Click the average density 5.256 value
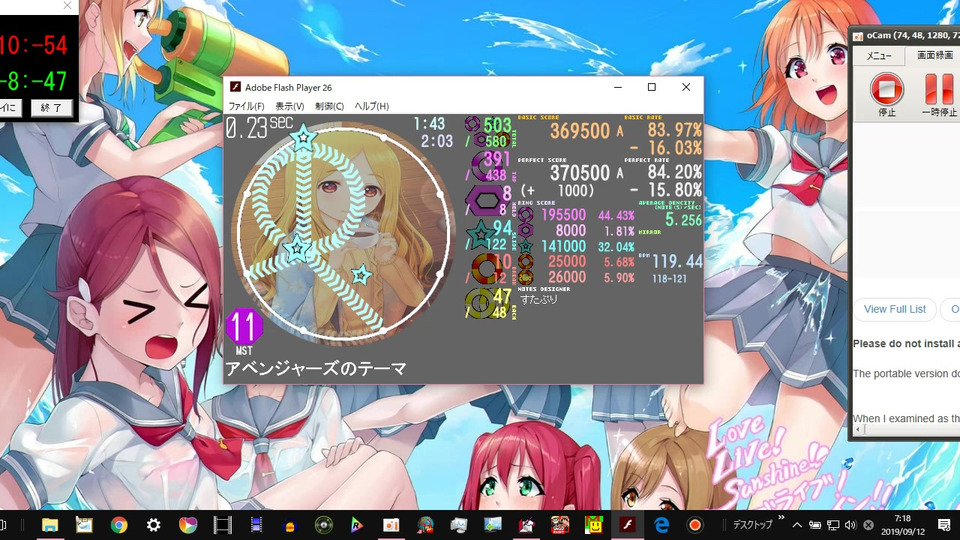Image resolution: width=960 pixels, height=540 pixels. [x=683, y=220]
